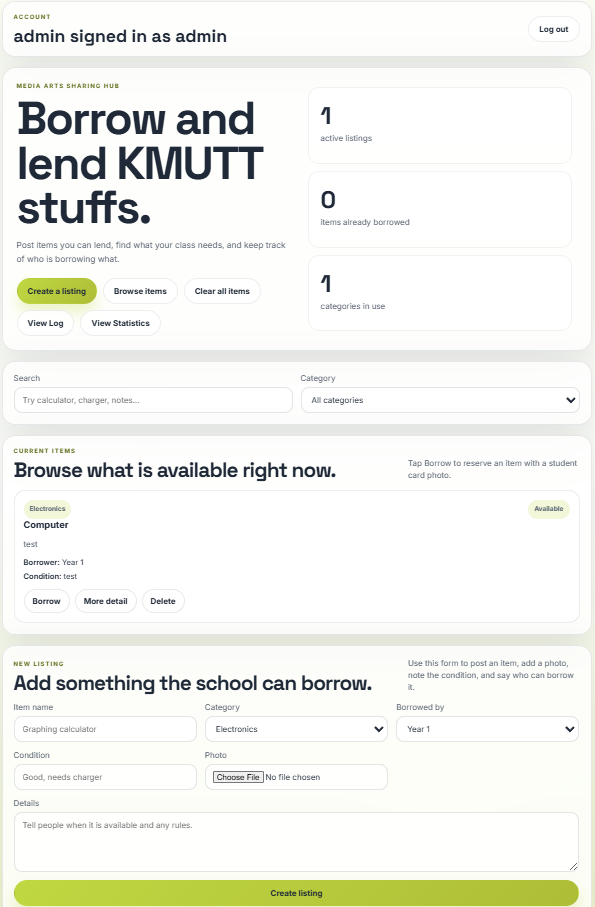The image size is (595, 907).
Task: Delete the Computer listing
Action: coord(162,601)
